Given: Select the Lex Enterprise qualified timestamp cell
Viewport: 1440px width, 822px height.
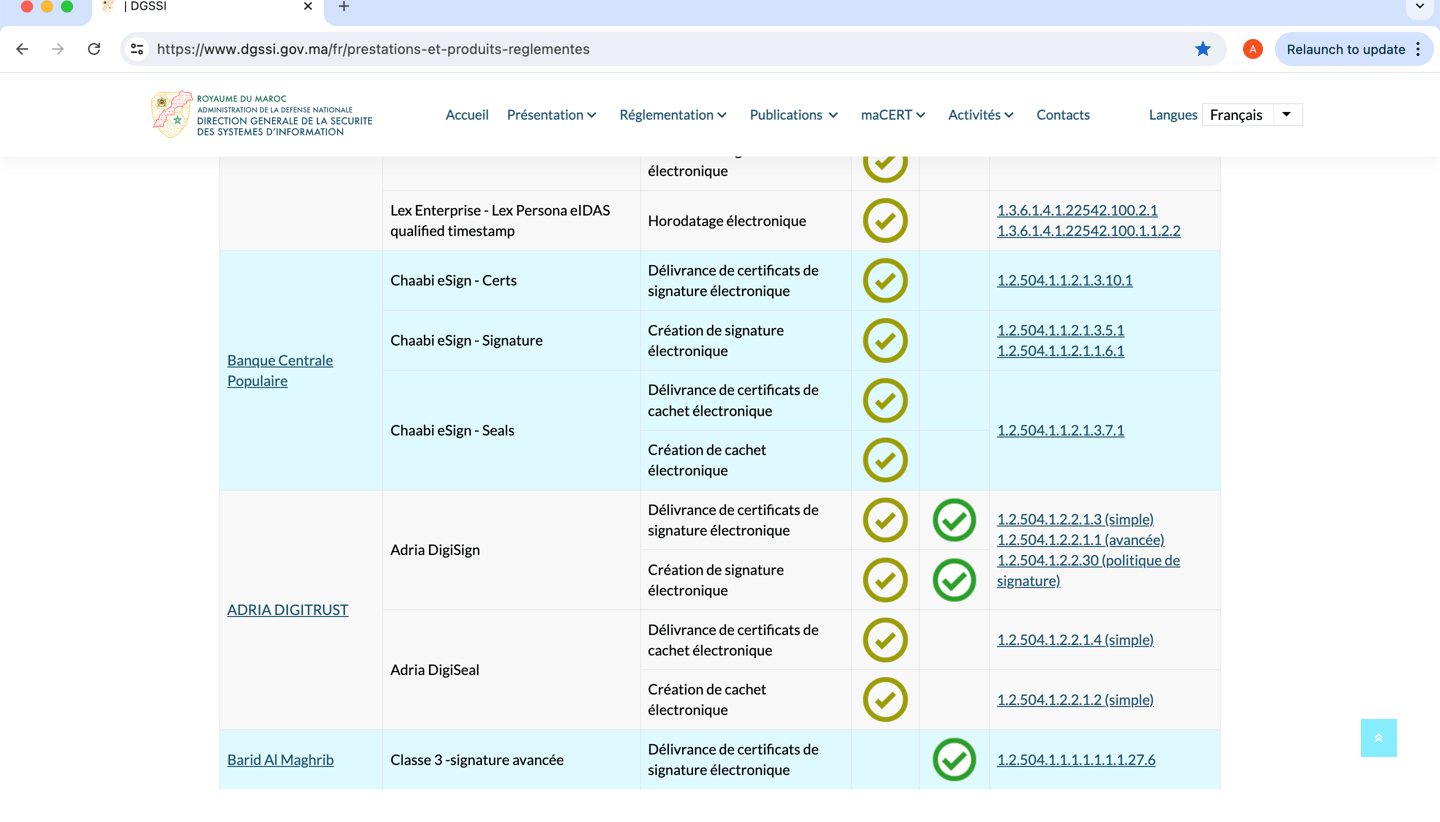Looking at the screenshot, I should coord(511,220).
